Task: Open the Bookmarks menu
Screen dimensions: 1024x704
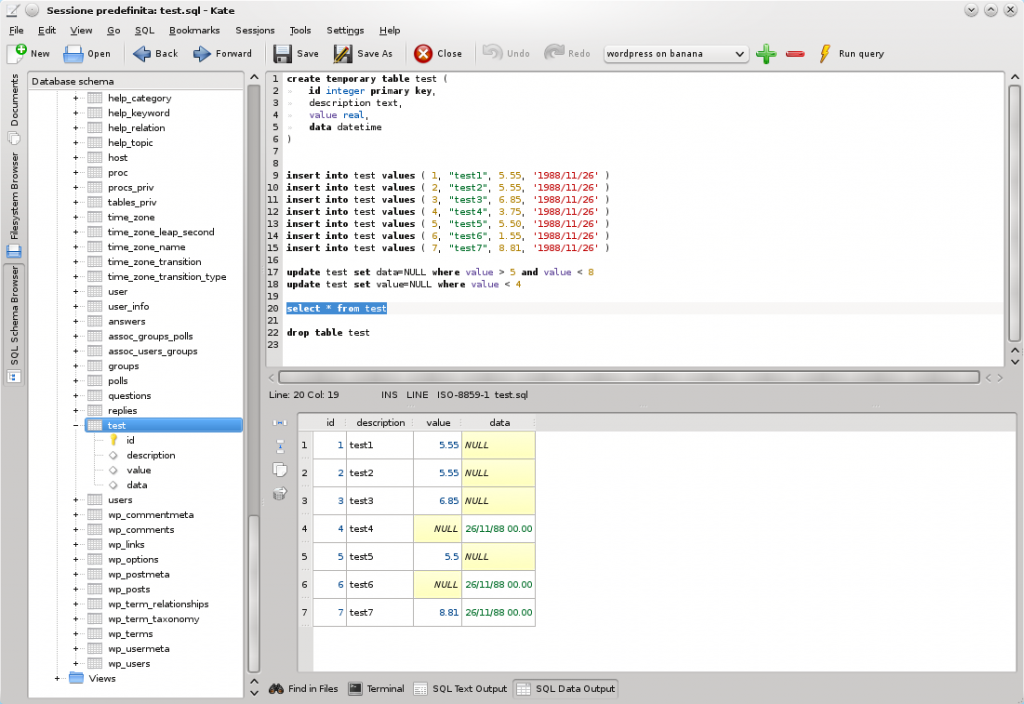Action: click(194, 30)
